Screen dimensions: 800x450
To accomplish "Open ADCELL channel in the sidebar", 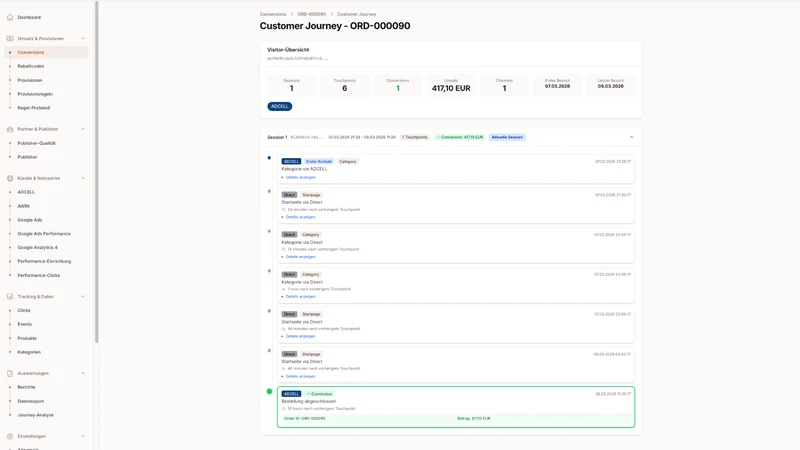I will point(26,192).
